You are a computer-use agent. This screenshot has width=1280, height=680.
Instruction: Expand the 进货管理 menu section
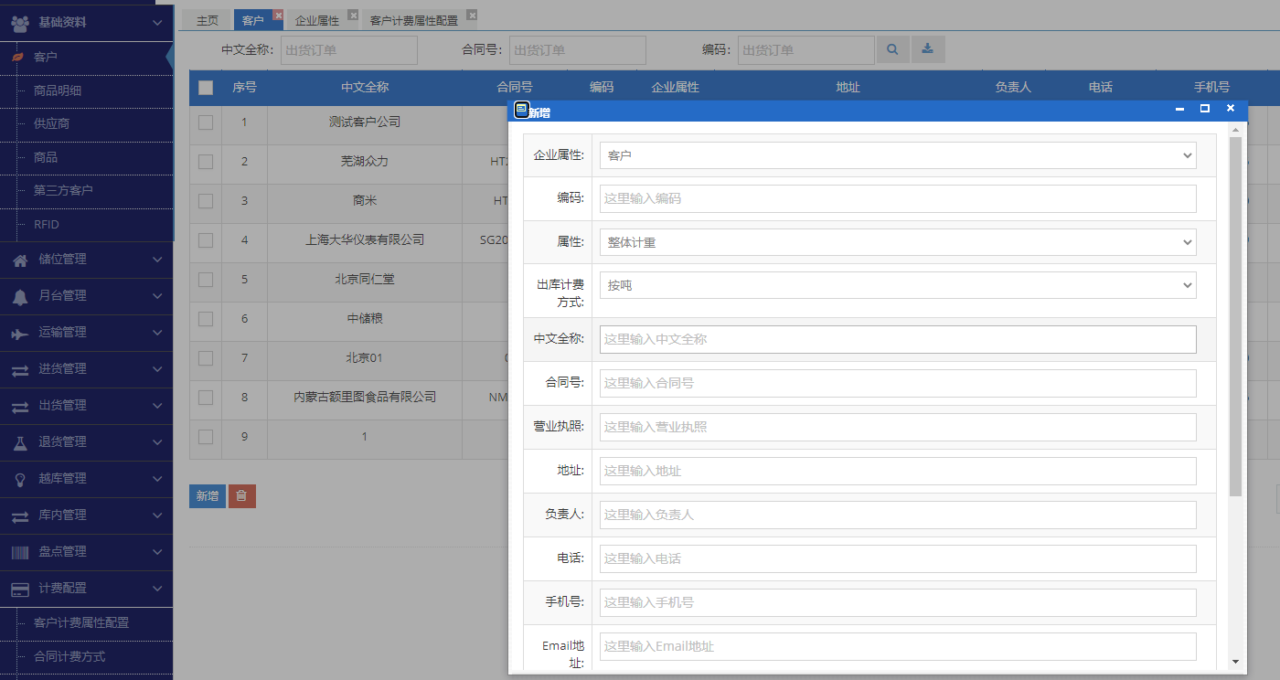157,369
